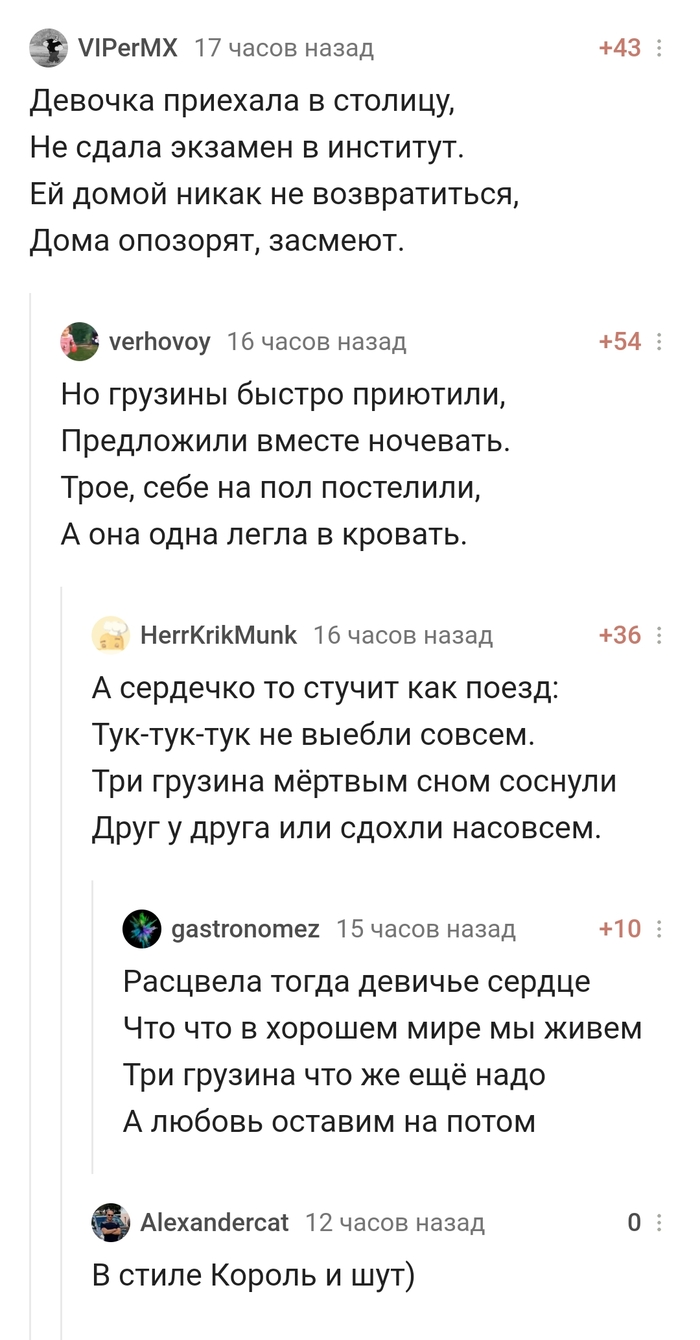This screenshot has height=1340, width=700.
Task: Open verhovoy's avatar picture
Action: click(x=80, y=341)
